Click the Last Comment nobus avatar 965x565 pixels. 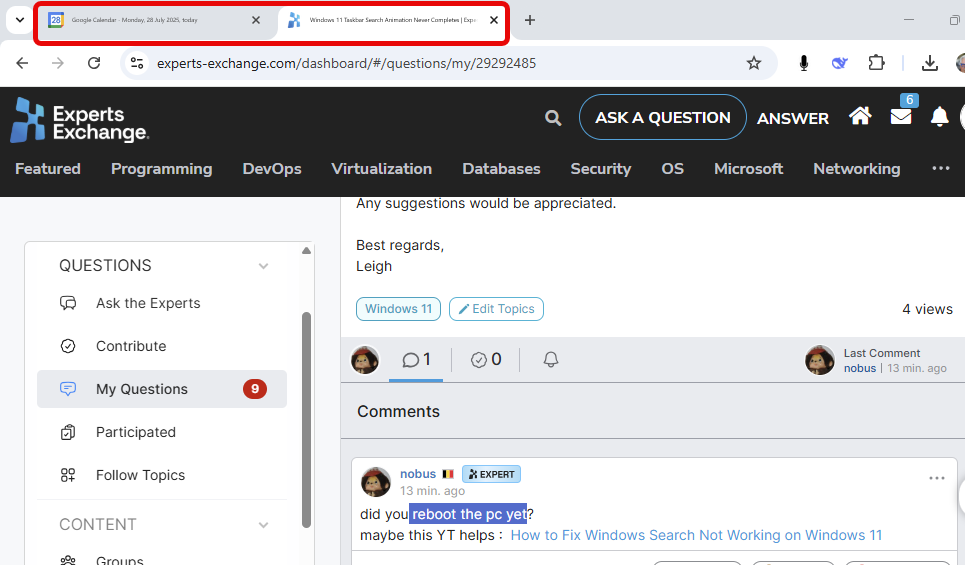820,360
